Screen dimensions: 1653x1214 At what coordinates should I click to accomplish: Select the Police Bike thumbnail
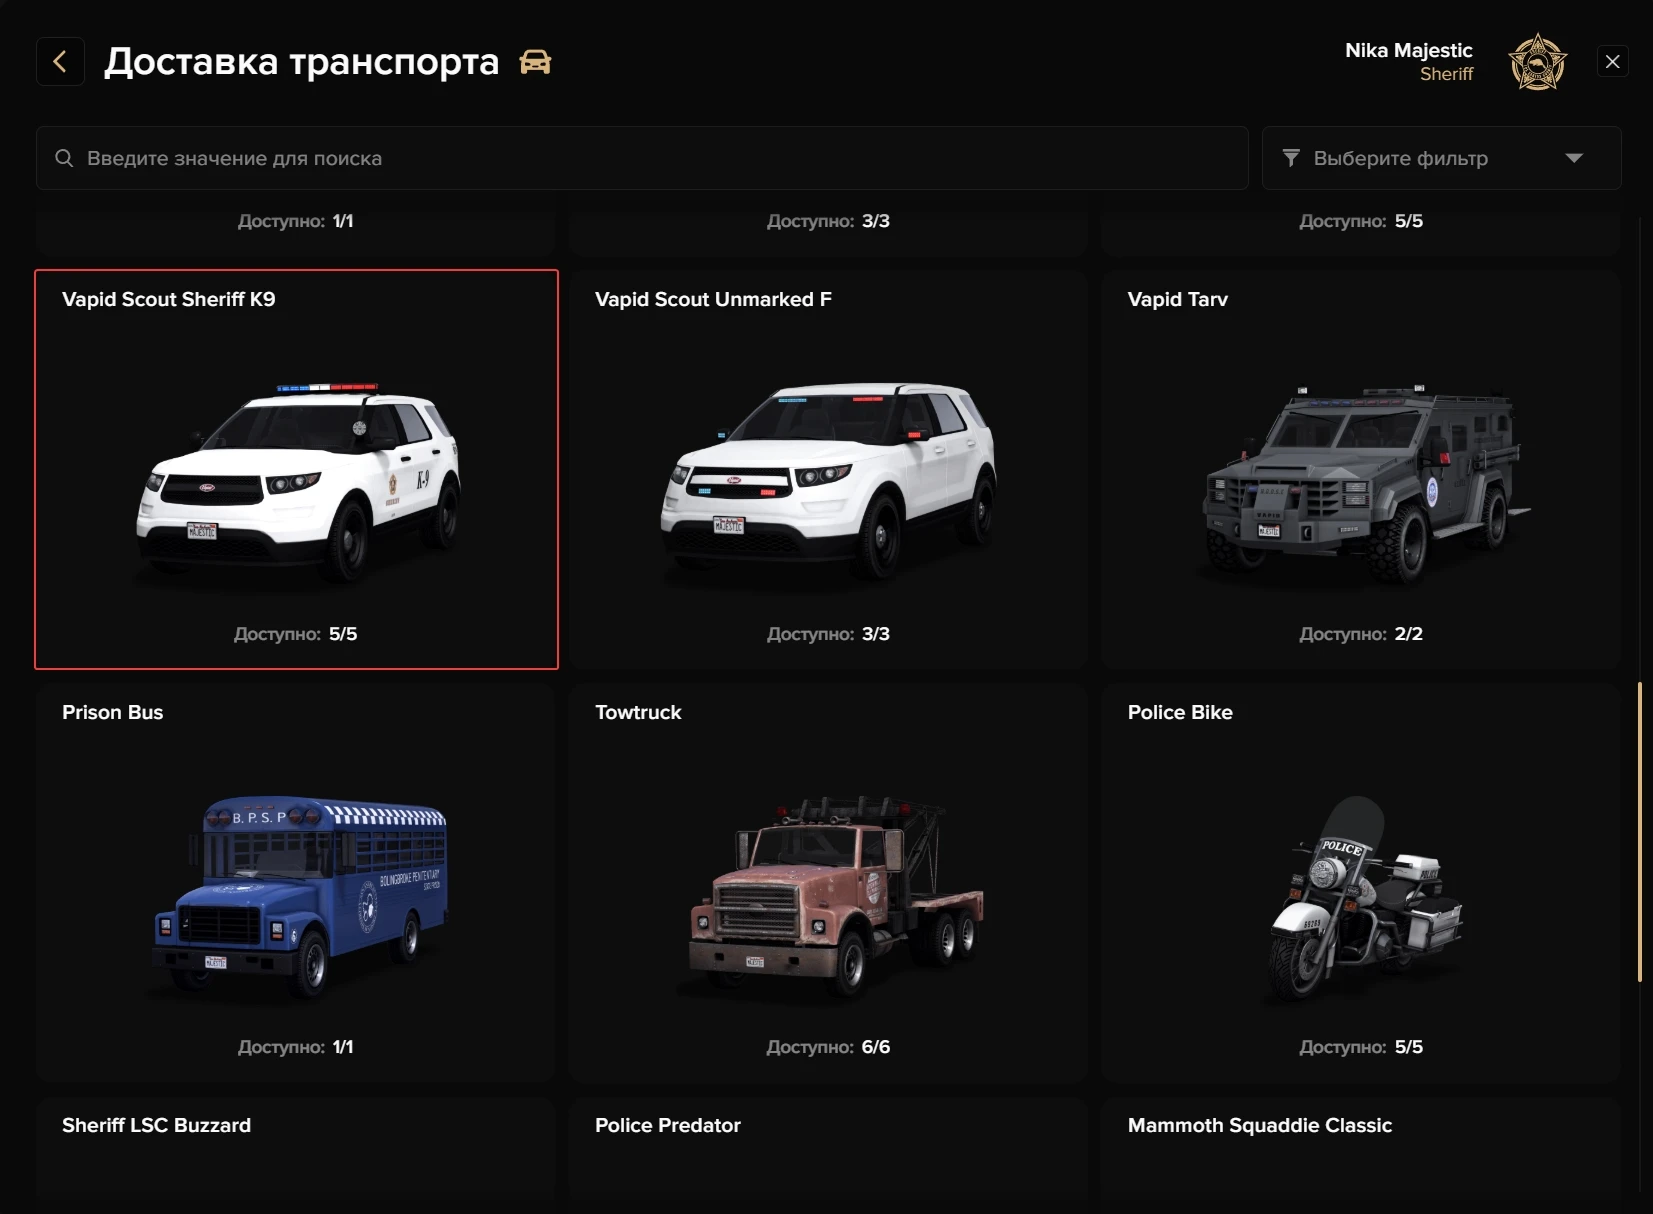[x=1360, y=895]
